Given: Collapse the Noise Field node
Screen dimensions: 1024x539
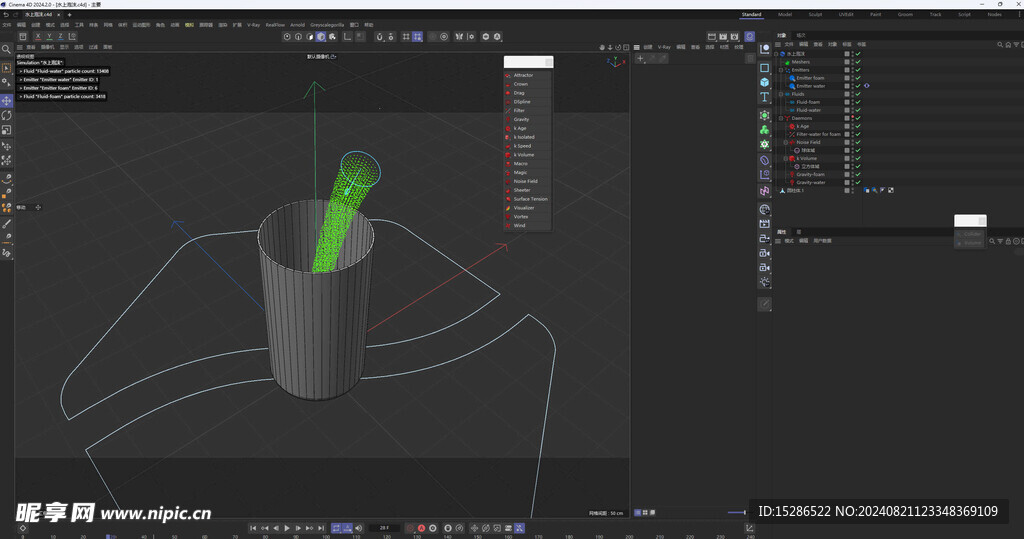Looking at the screenshot, I should (x=786, y=142).
